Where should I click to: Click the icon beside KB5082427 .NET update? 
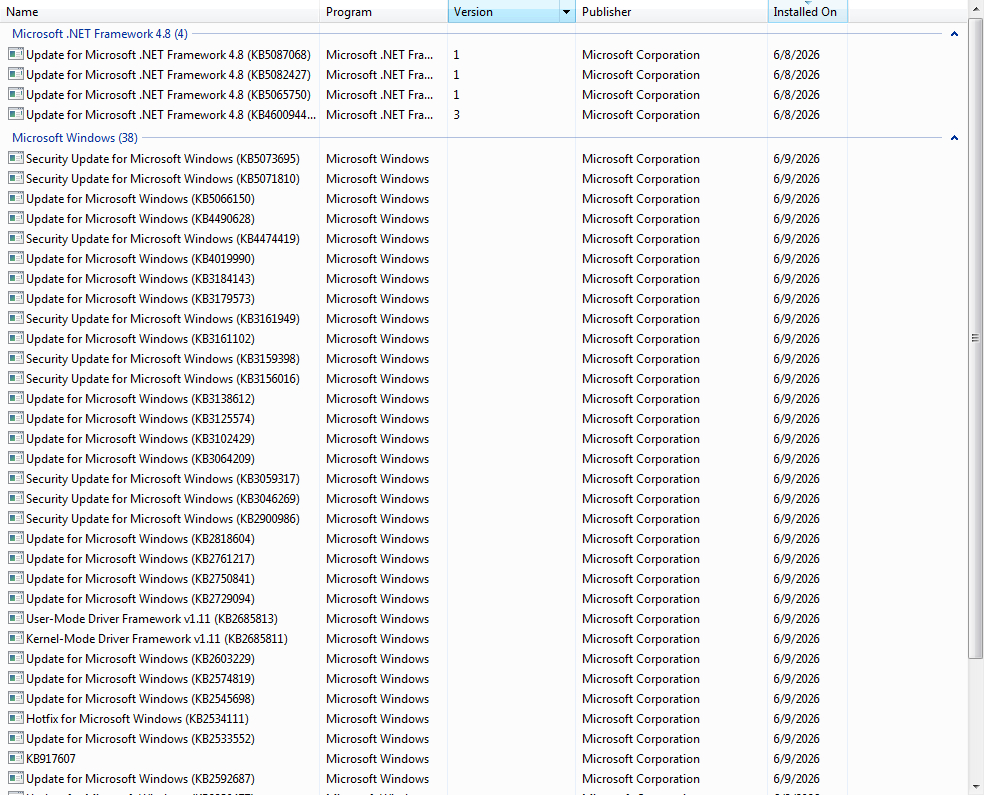[16, 75]
